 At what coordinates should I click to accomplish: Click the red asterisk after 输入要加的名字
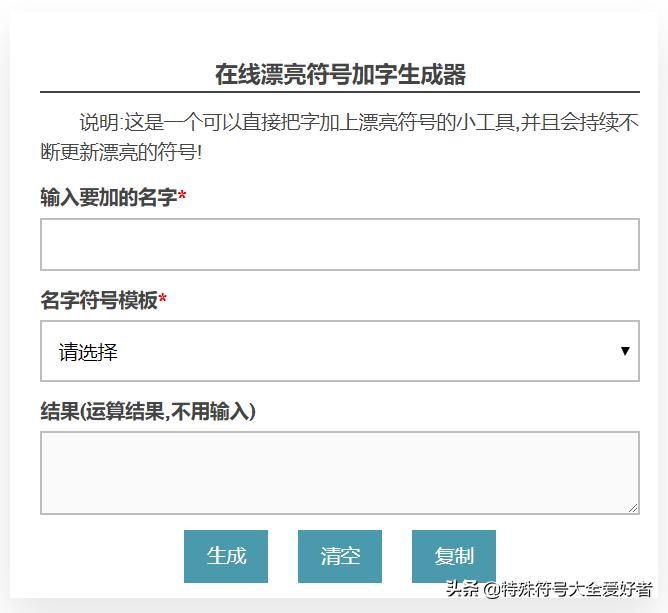(183, 196)
